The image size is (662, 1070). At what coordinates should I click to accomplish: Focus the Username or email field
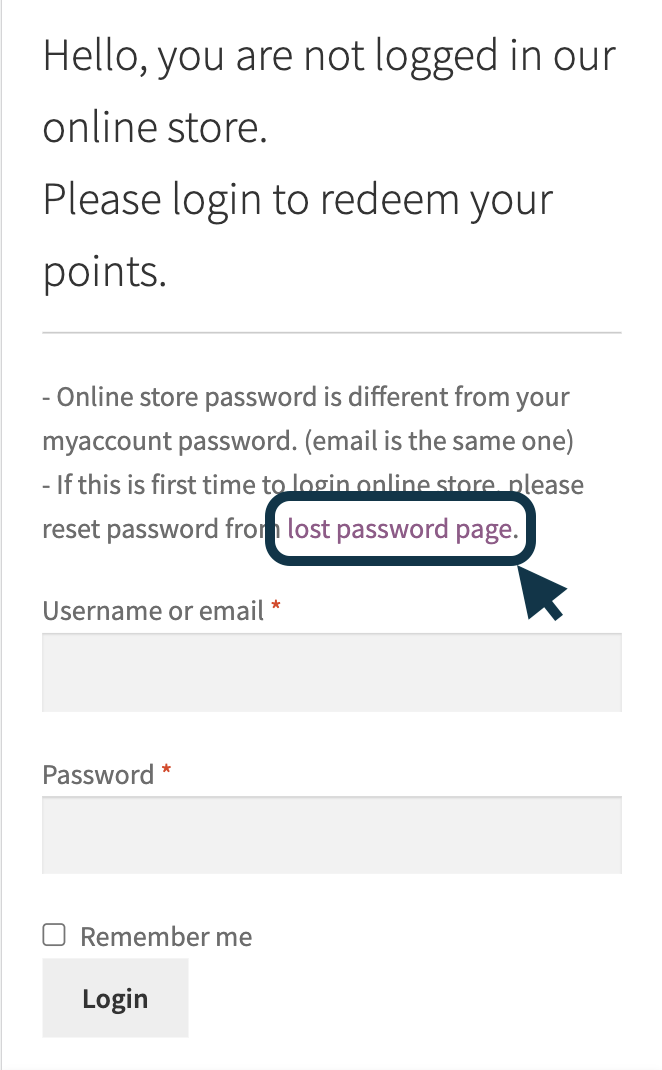point(332,672)
